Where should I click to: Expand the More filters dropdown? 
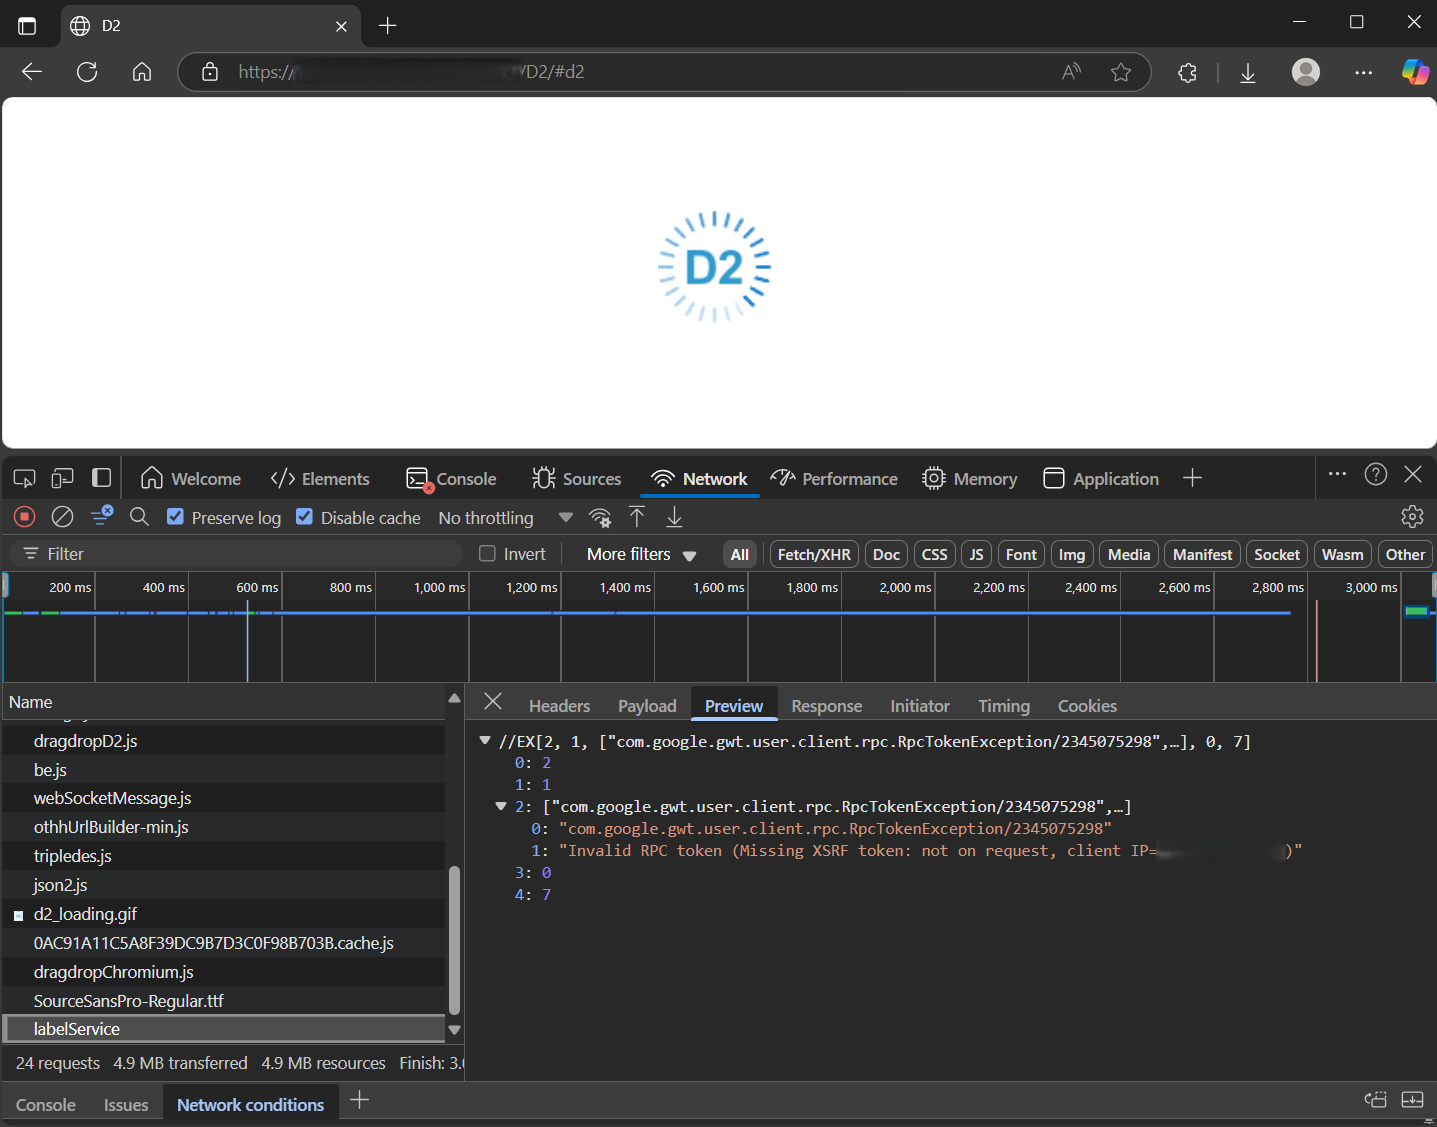(641, 554)
